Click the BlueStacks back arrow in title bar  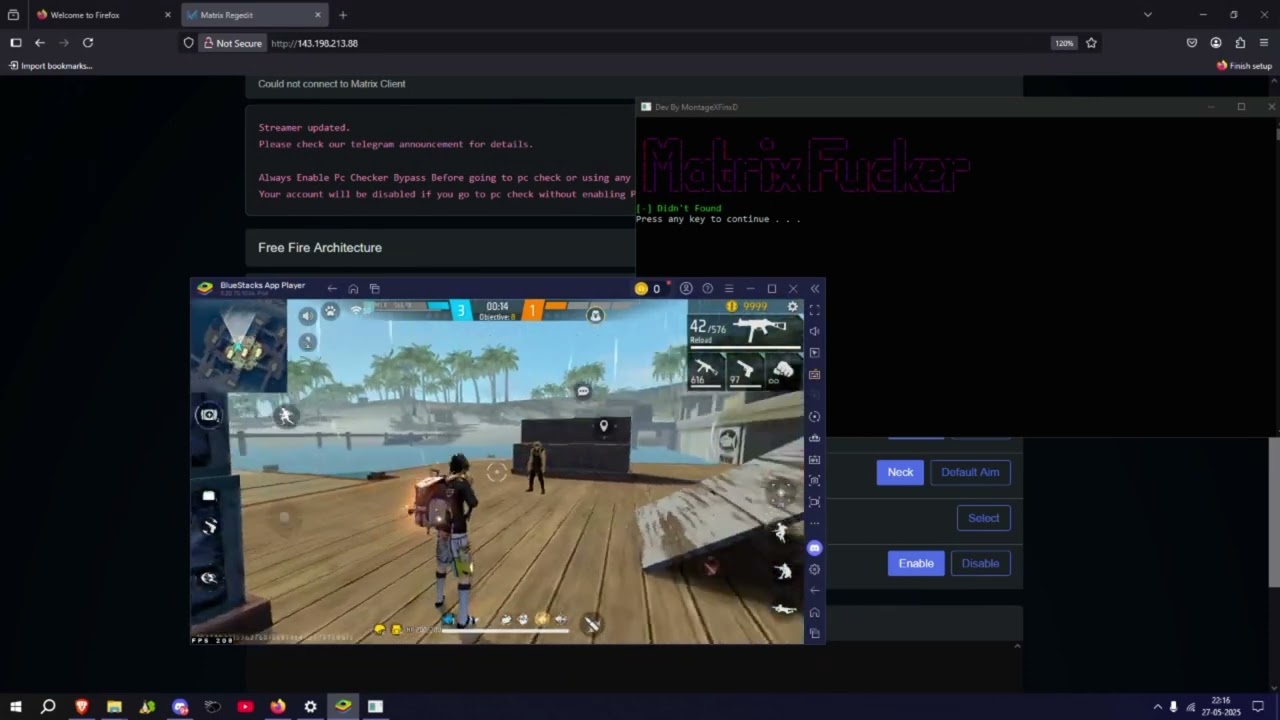tap(332, 289)
